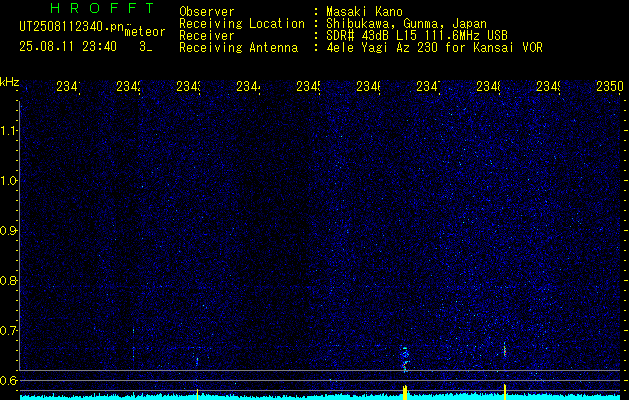Screen dimensions: 629x400
Task: Select the receiver text SDR# 43dB L15 111.6MHz USB
Action: tap(417, 36)
